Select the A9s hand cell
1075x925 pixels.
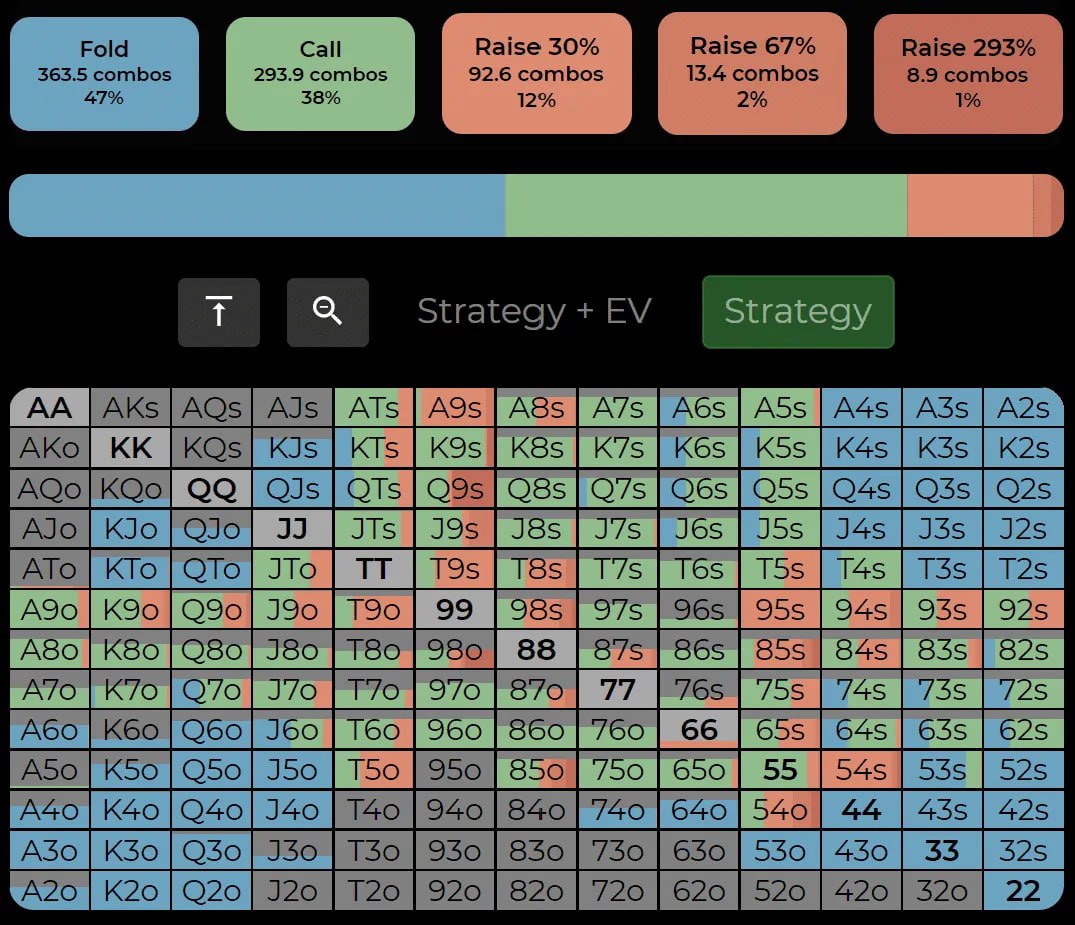point(455,408)
